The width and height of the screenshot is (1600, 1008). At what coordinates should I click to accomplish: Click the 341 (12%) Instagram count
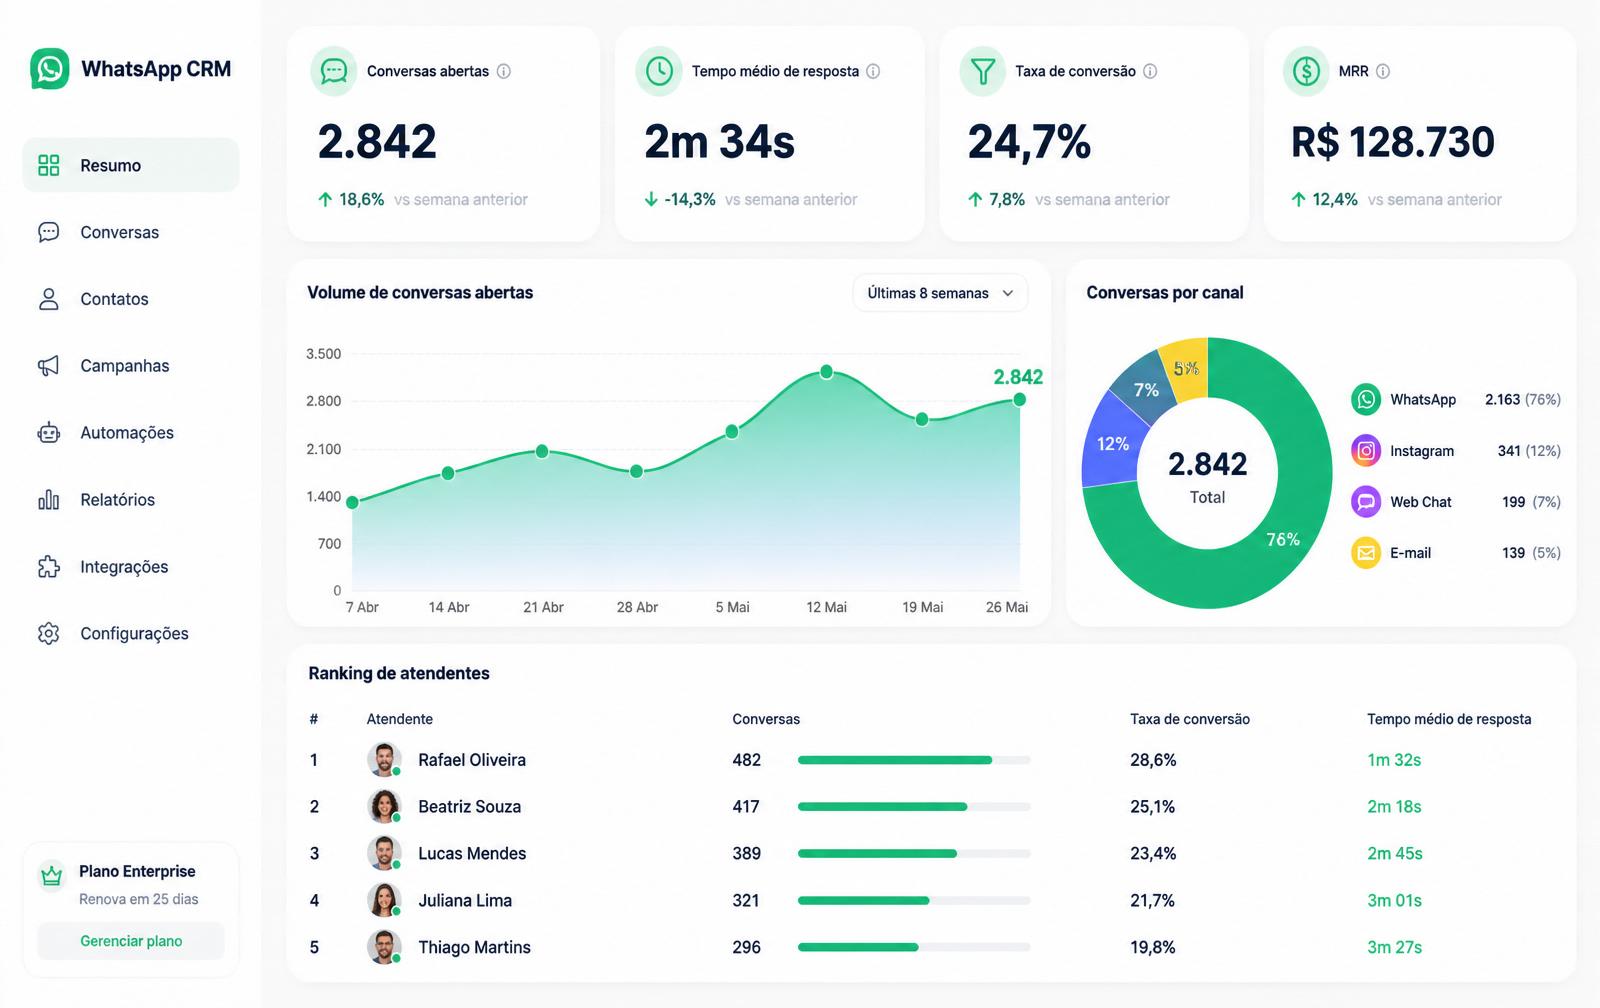1529,451
